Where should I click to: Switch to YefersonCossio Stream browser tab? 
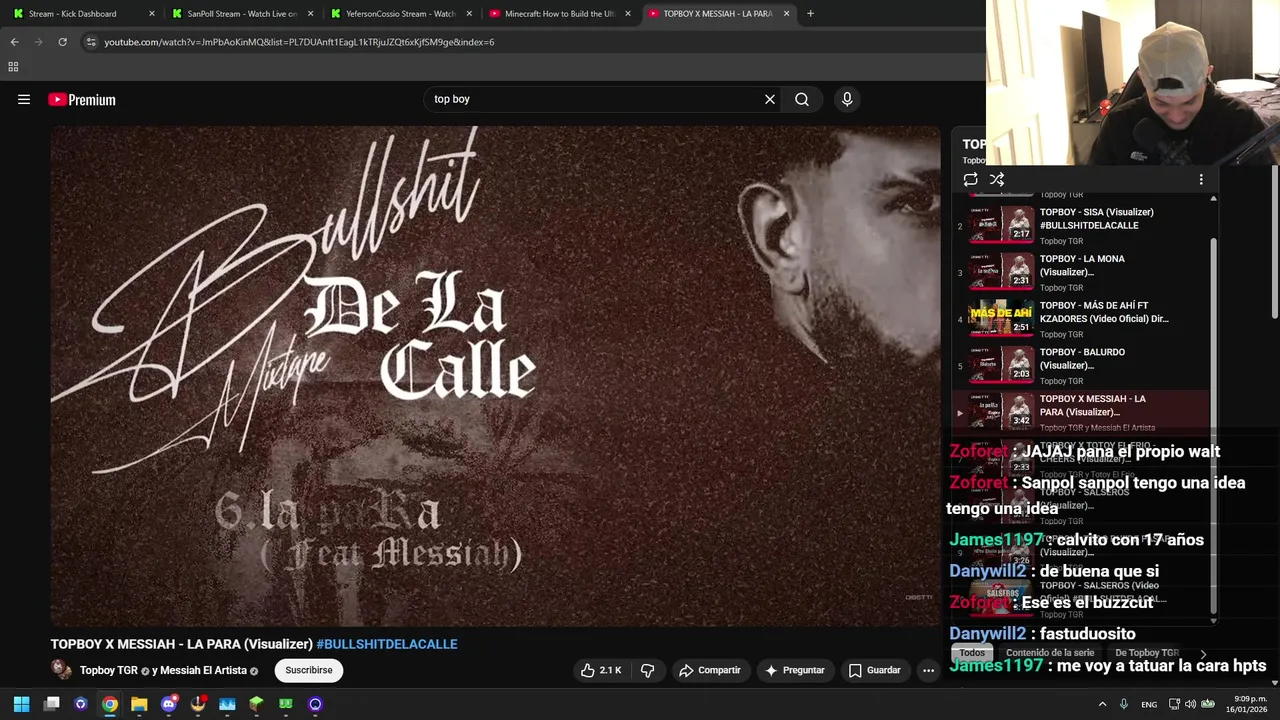coord(400,14)
